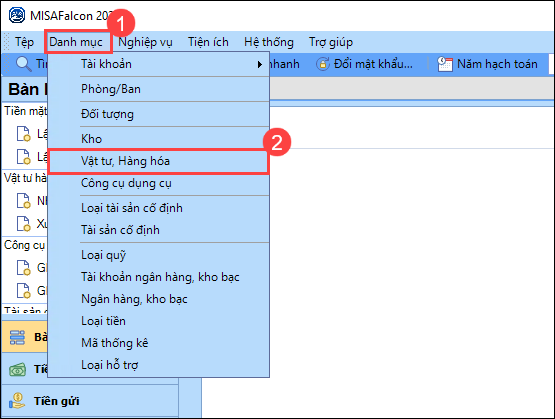Viewport: 555px width, 419px height.
Task: Click the magnifier search icon in toolbar
Action: point(24,64)
